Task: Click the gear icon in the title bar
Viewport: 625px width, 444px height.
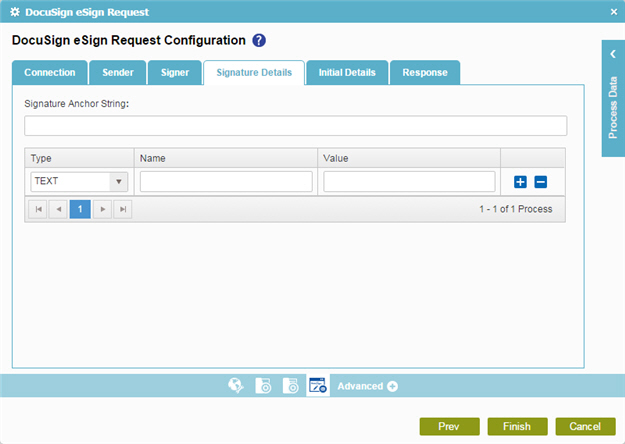Action: coord(15,12)
